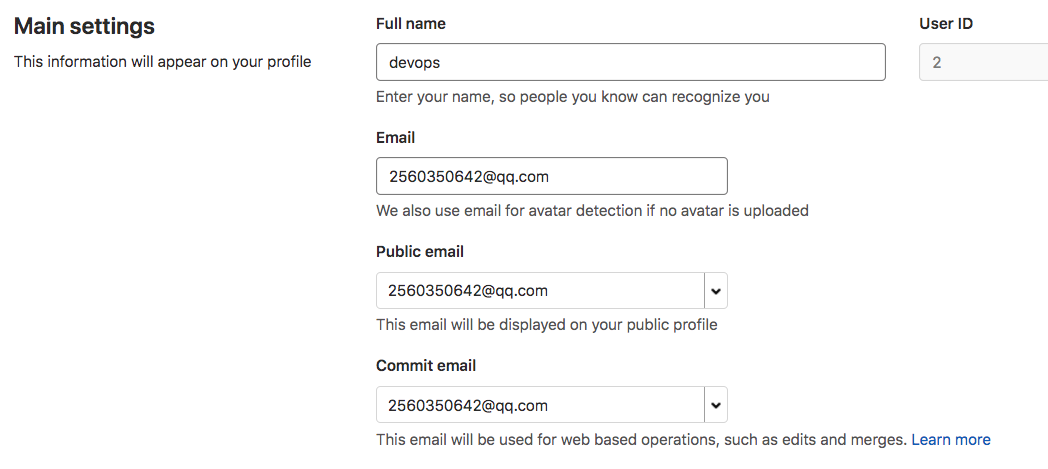Focus the Full name input field
This screenshot has height=469, width=1048.
(x=630, y=62)
